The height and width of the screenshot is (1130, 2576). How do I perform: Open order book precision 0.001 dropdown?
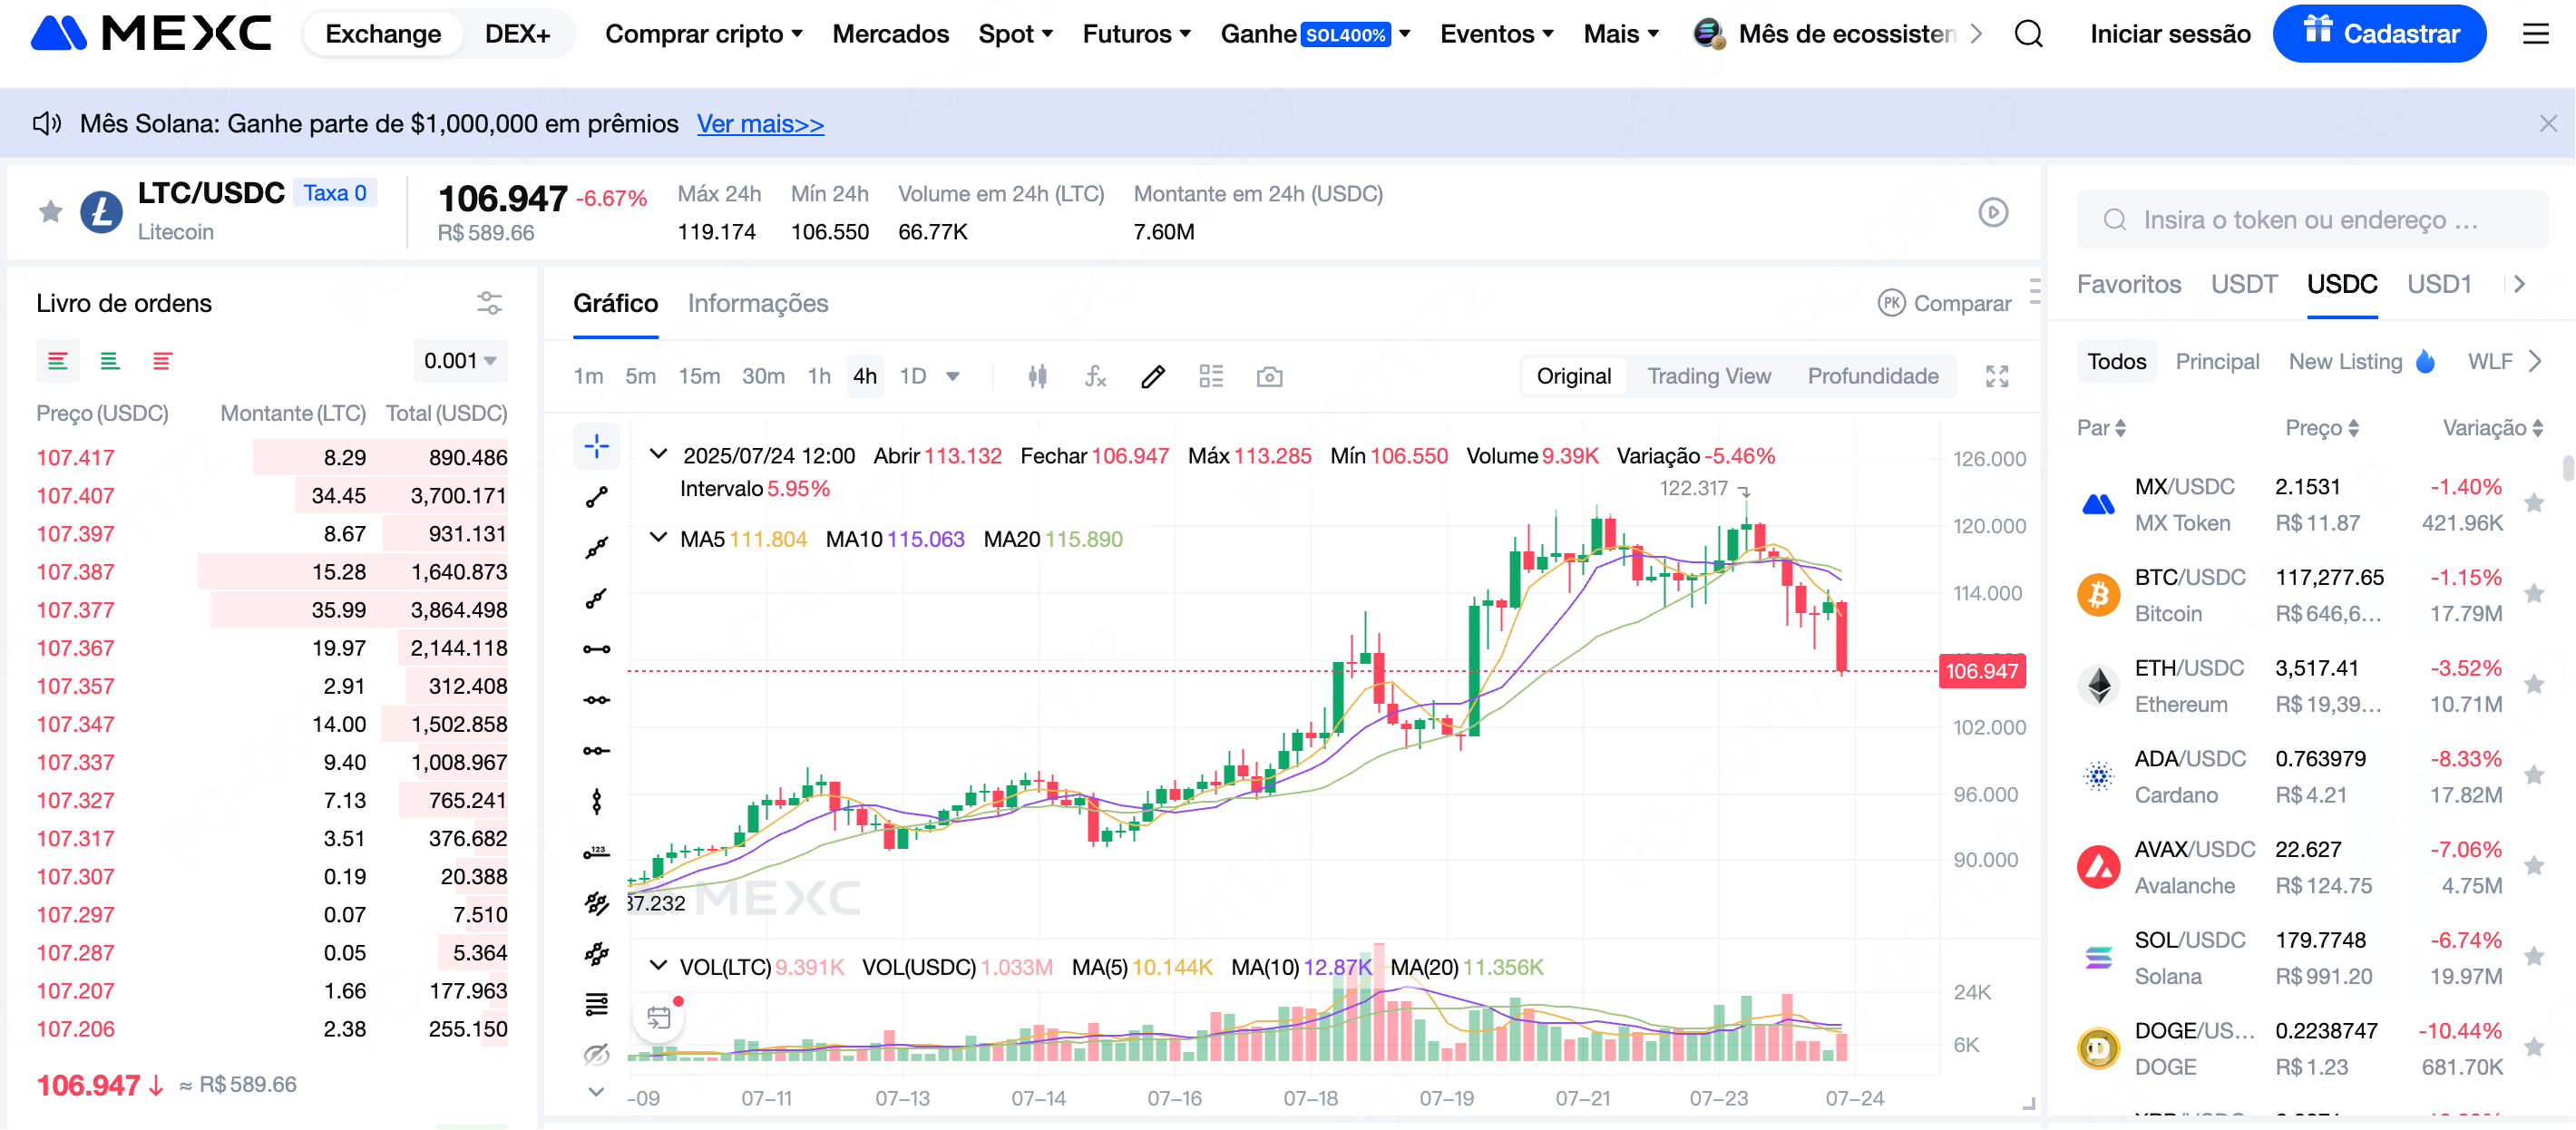coord(460,361)
